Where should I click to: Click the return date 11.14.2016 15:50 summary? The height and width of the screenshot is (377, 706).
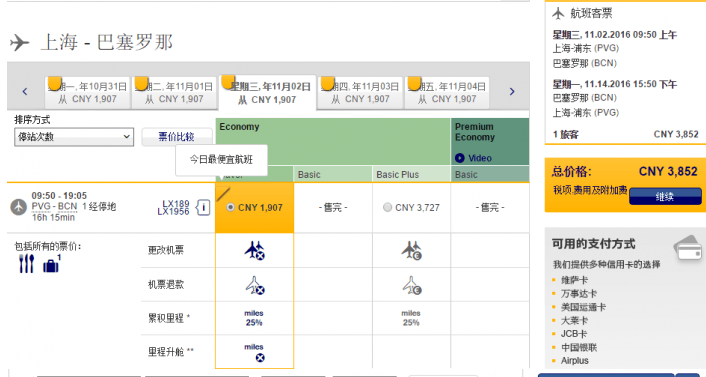615,84
